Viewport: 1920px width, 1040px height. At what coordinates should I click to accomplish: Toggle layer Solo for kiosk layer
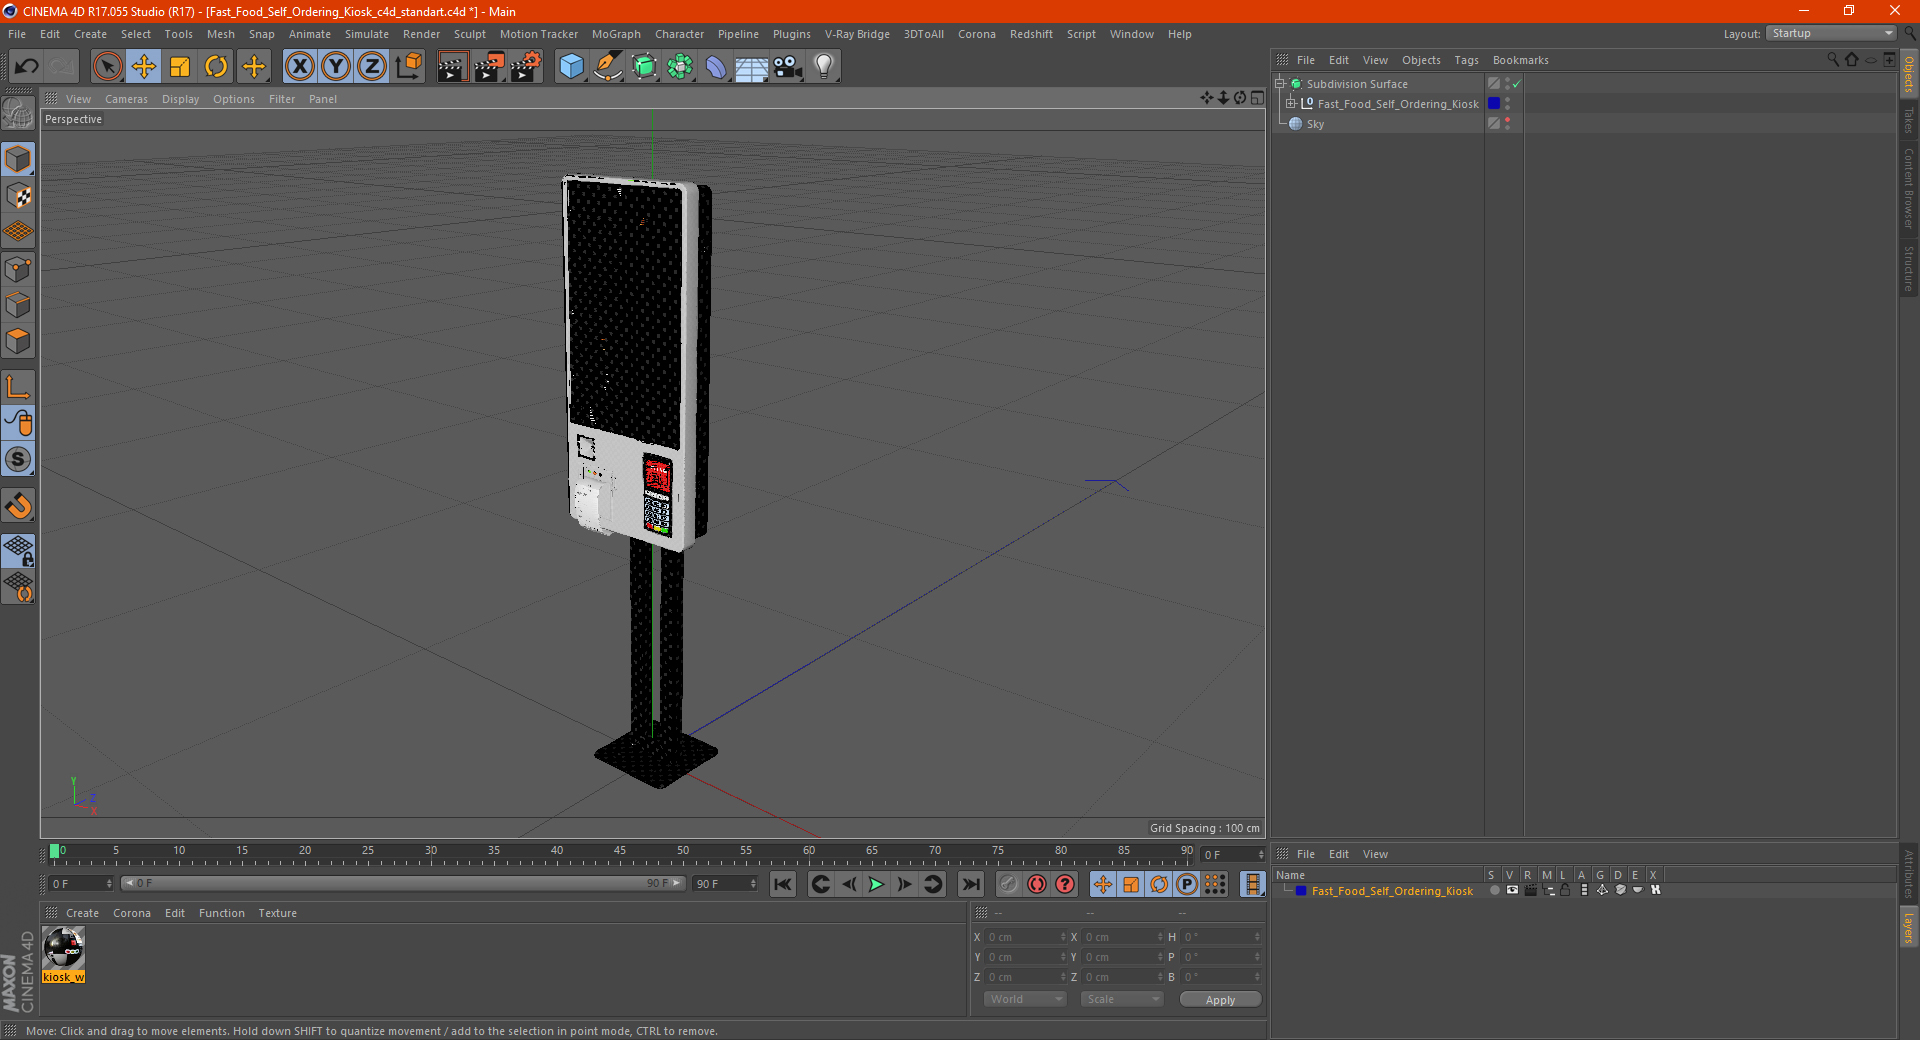[x=1494, y=890]
